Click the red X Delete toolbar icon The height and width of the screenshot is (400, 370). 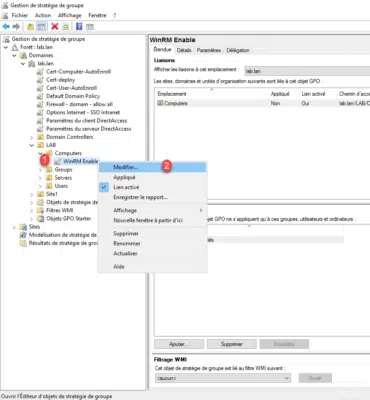click(55, 26)
